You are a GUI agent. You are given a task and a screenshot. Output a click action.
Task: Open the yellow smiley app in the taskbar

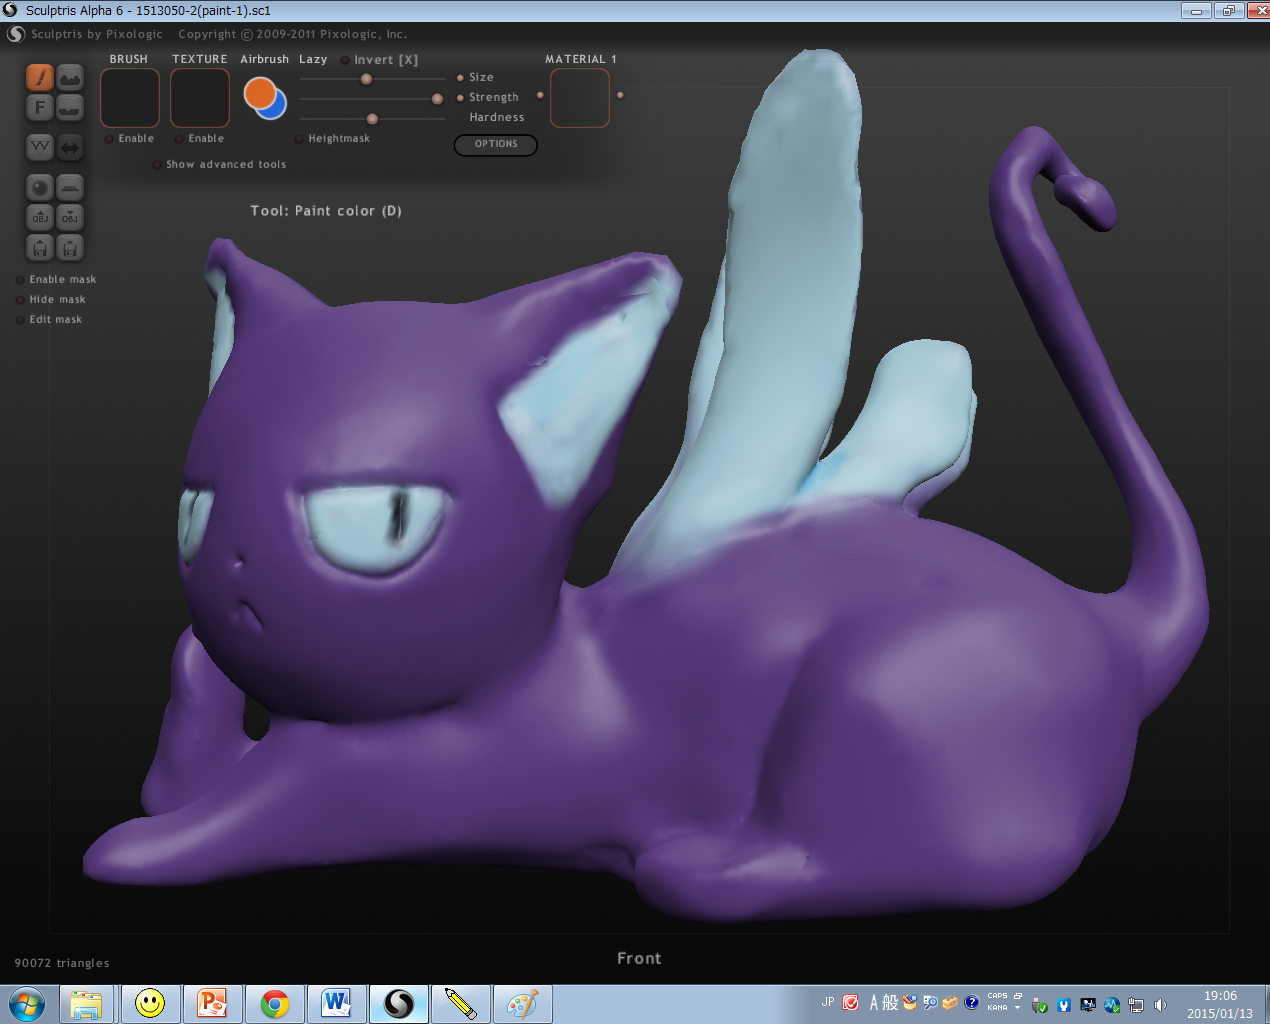(150, 1004)
